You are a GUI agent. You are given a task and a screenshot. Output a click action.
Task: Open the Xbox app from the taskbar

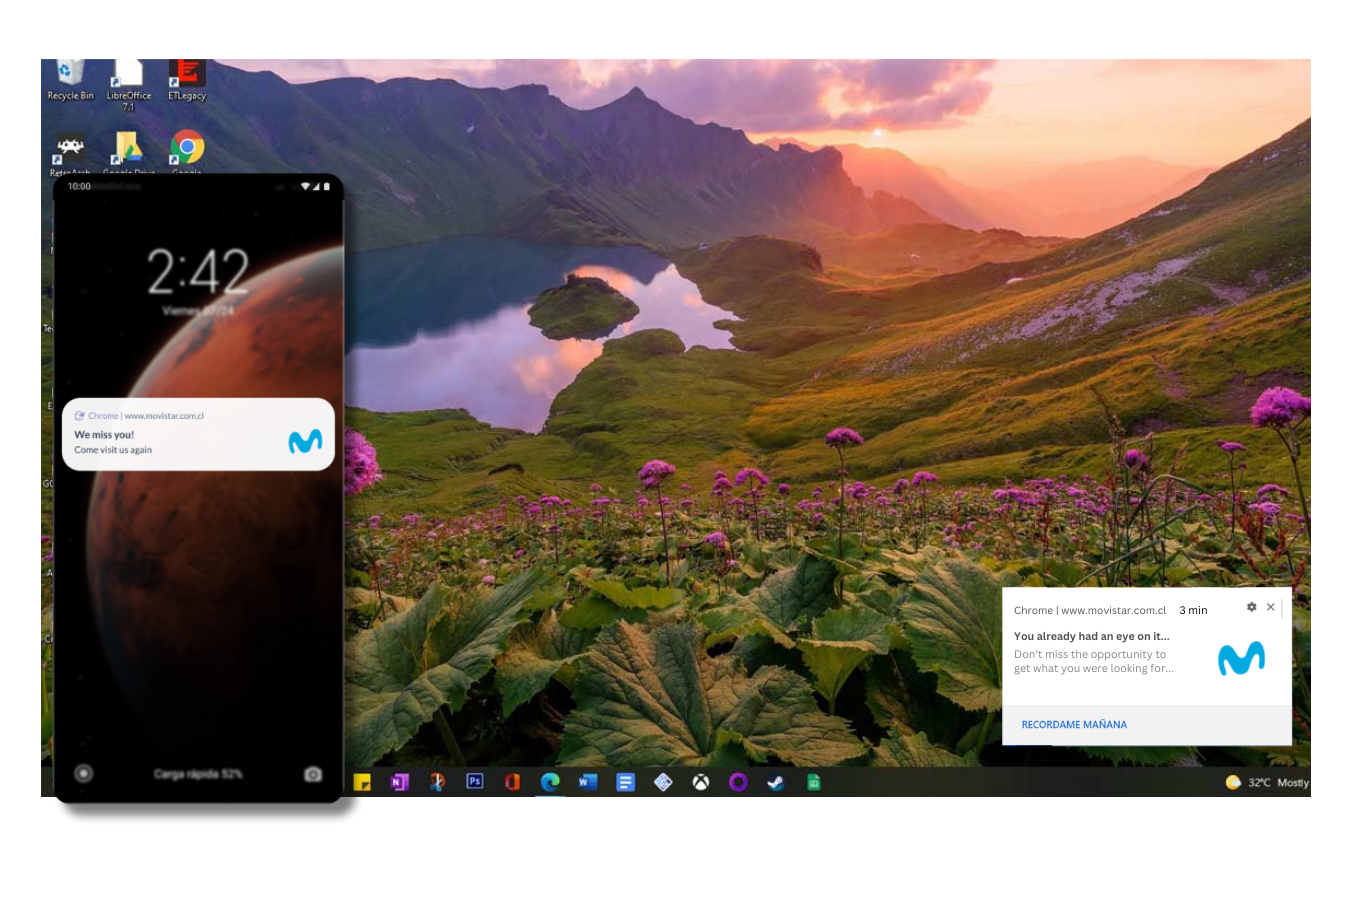[701, 782]
